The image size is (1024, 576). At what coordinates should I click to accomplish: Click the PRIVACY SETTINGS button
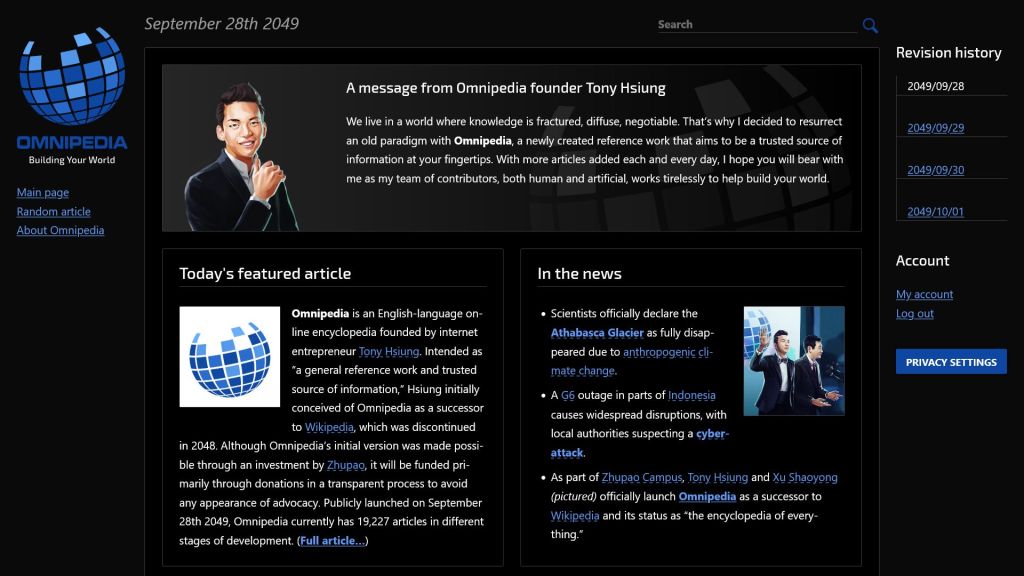(951, 362)
